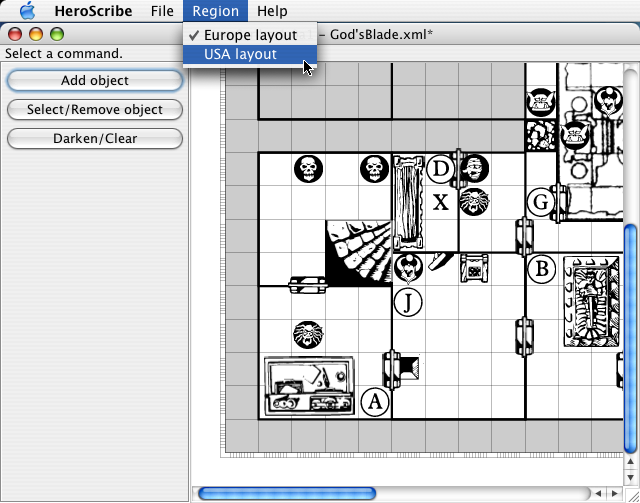This screenshot has width=640, height=503.
Task: Click the X marker on the map
Action: coord(441,203)
